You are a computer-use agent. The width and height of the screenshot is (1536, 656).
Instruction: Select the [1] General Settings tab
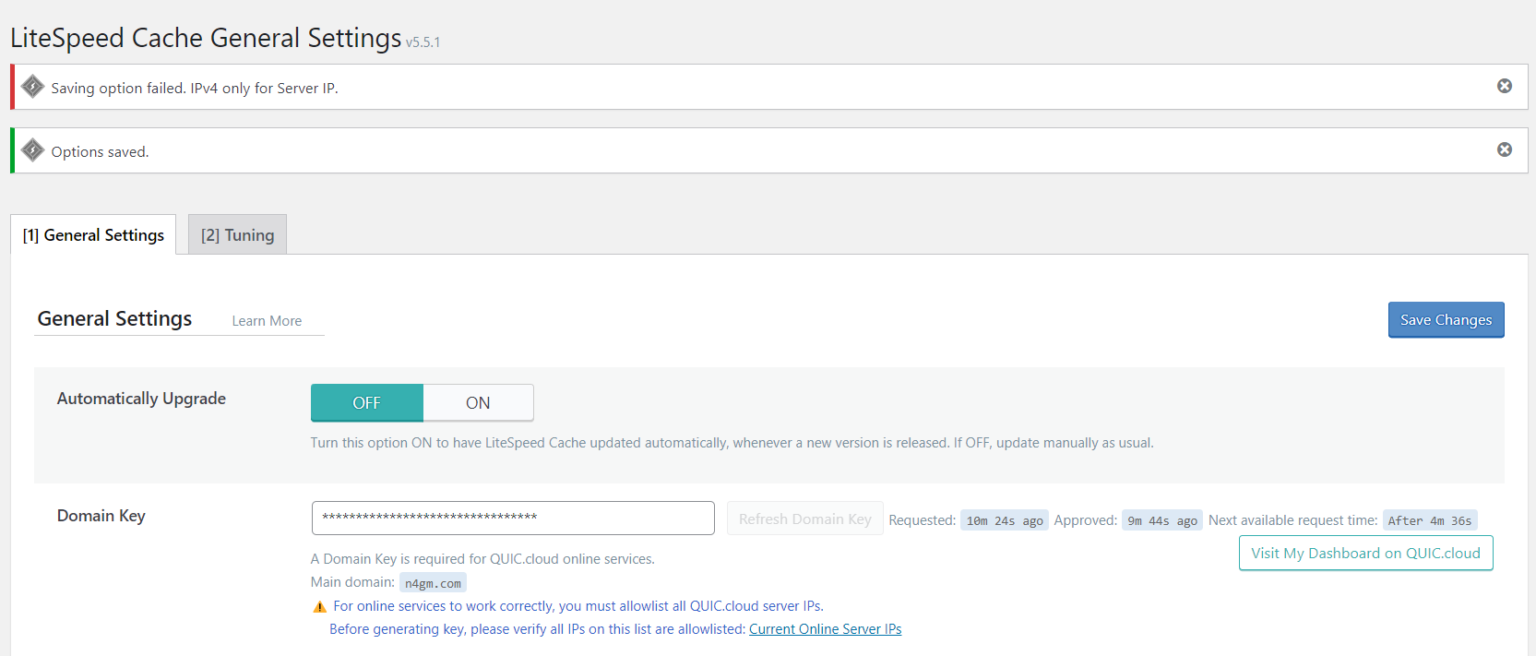tap(93, 234)
